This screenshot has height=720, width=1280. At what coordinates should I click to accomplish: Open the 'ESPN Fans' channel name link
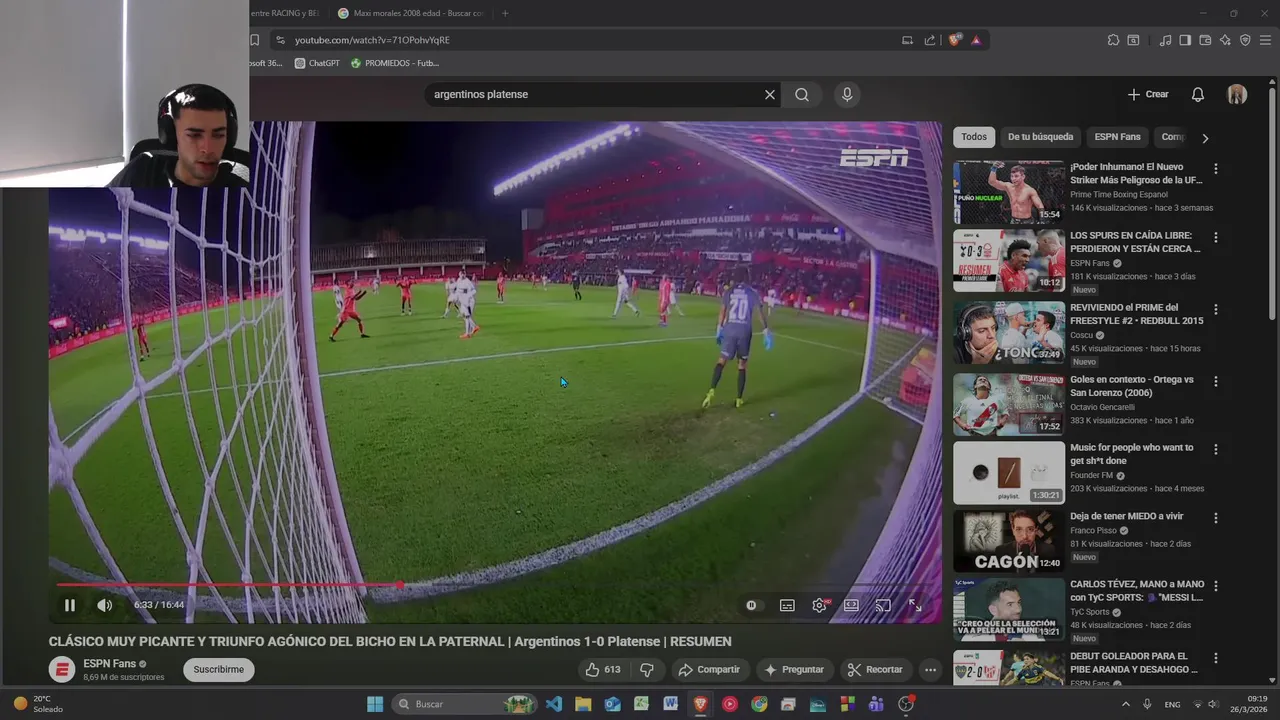(x=109, y=664)
